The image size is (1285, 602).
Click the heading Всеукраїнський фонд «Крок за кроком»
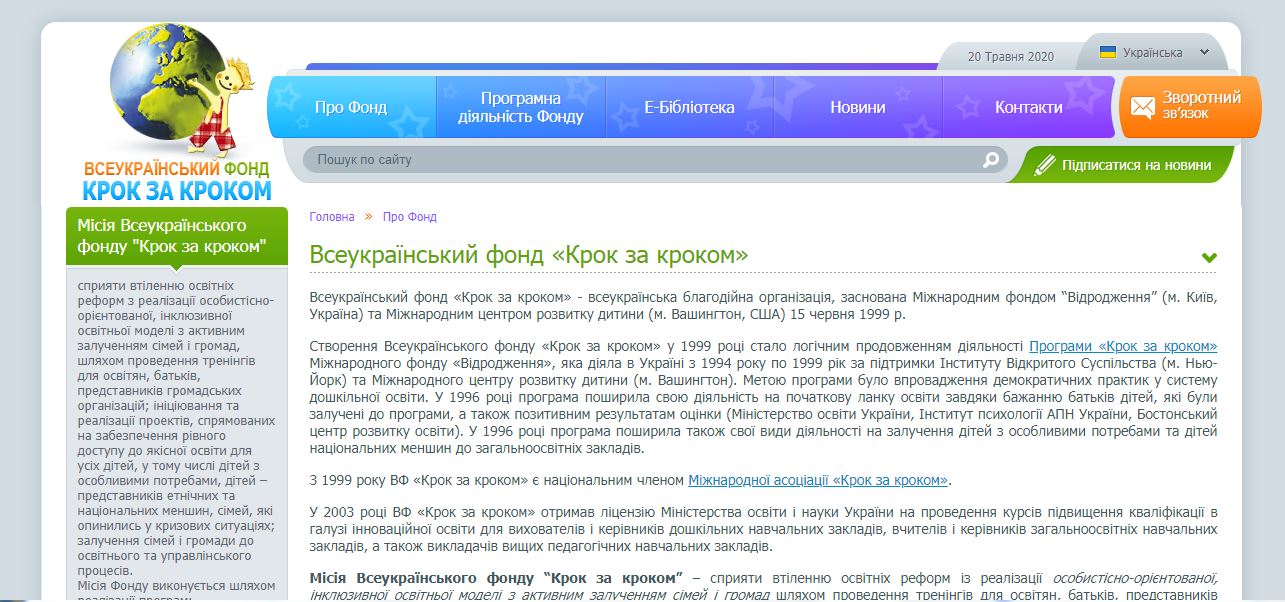(x=529, y=256)
